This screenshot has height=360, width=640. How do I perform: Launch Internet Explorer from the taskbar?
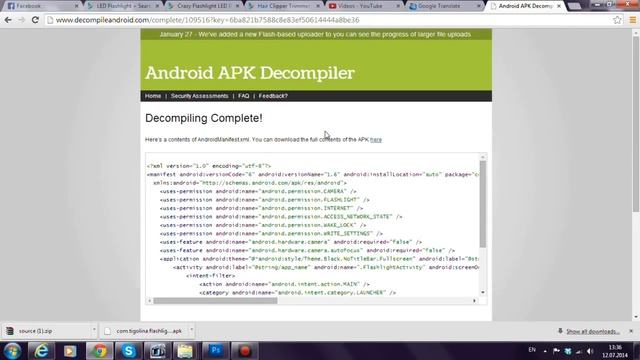pos(41,351)
